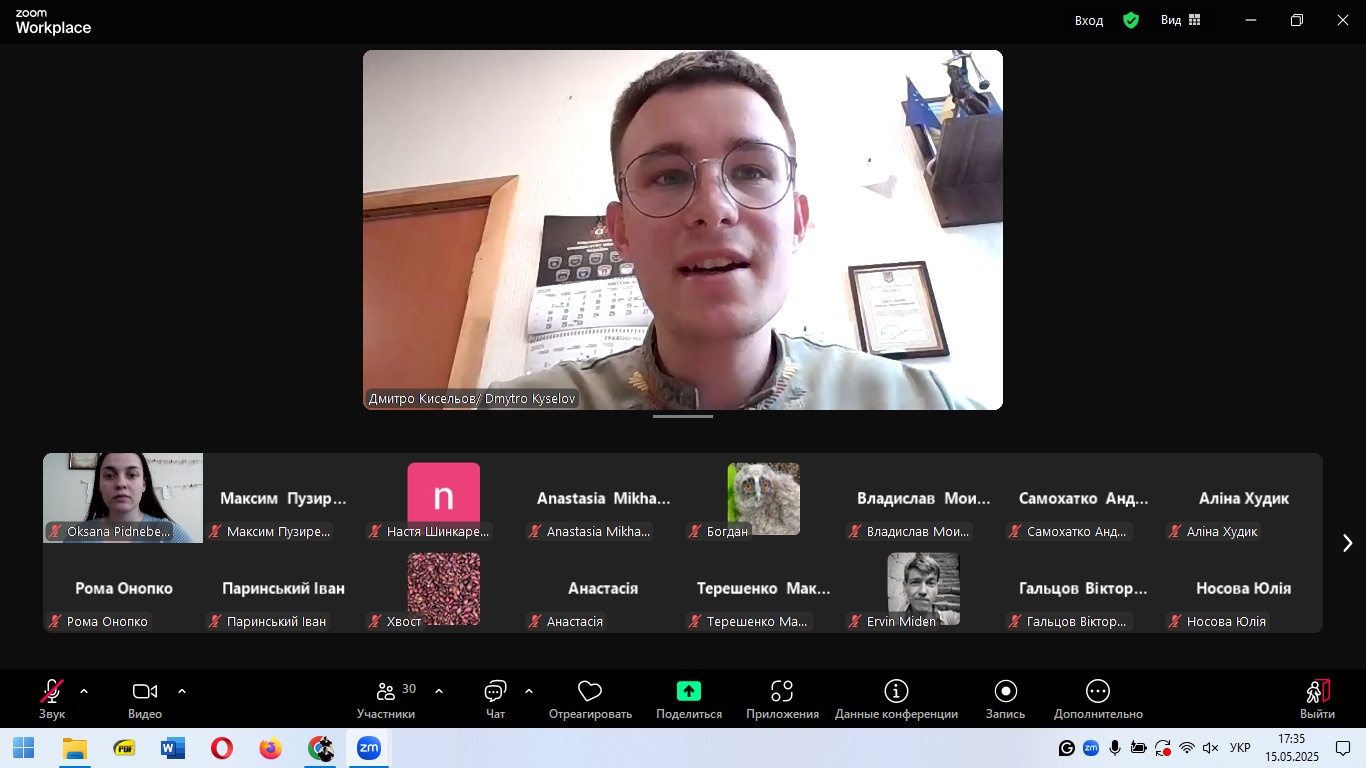Click the green encryption shield icon
Image resolution: width=1366 pixels, height=768 pixels.
tap(1131, 20)
